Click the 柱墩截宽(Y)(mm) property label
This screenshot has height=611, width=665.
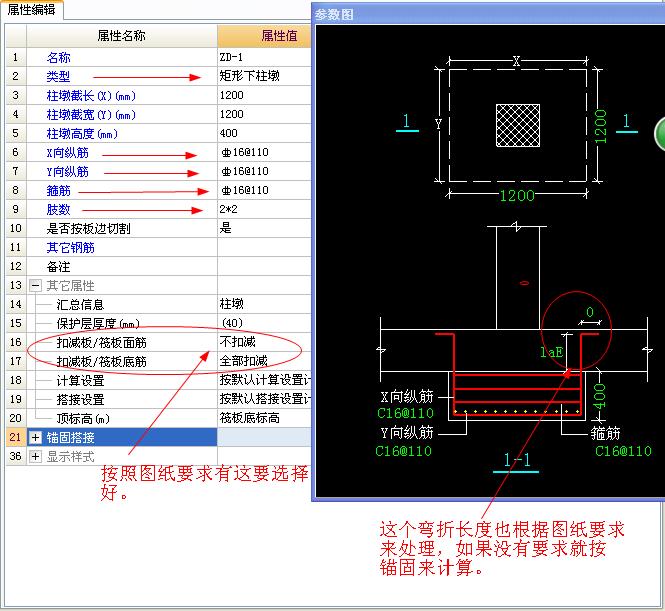[91, 115]
